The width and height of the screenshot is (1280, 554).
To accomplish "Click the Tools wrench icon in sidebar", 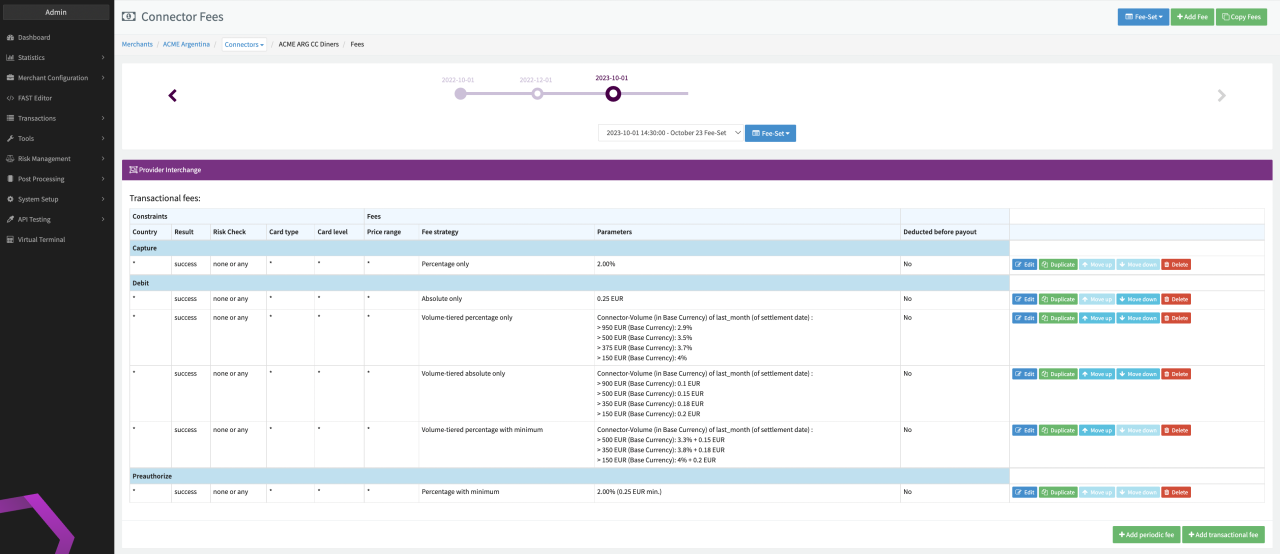I will (10, 138).
